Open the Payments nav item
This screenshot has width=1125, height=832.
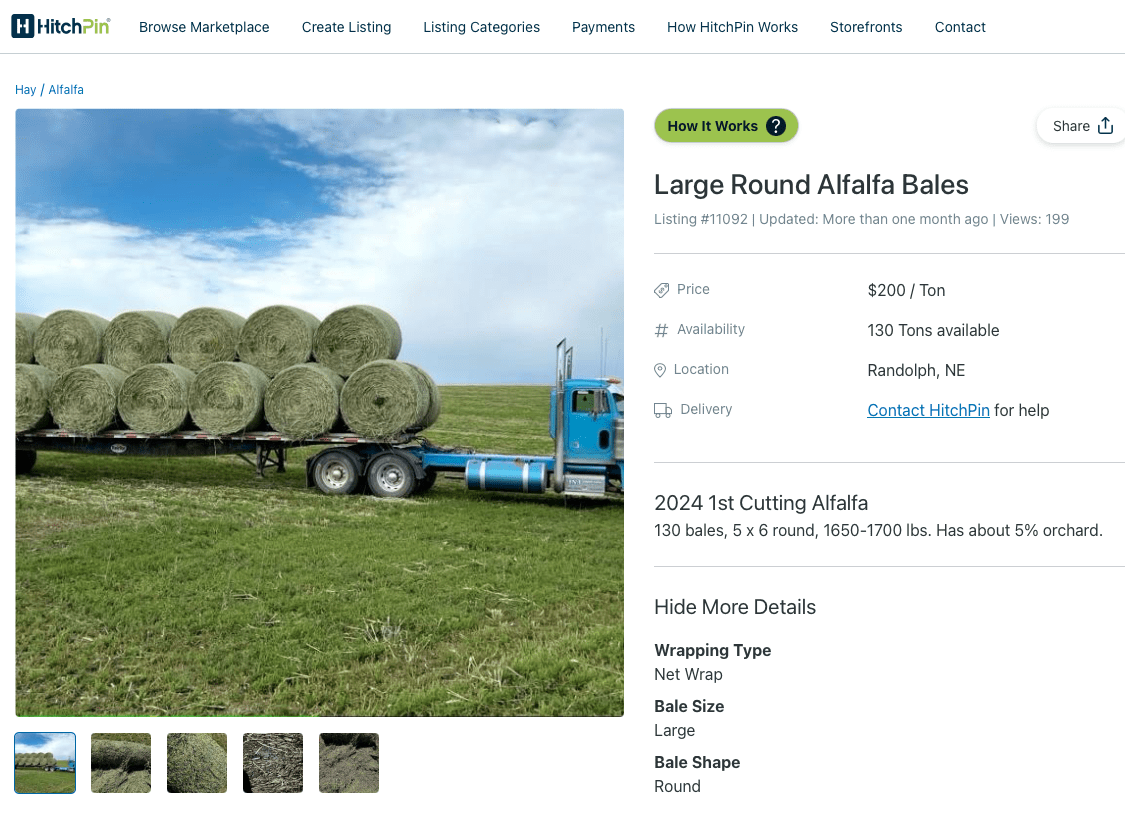(x=603, y=27)
